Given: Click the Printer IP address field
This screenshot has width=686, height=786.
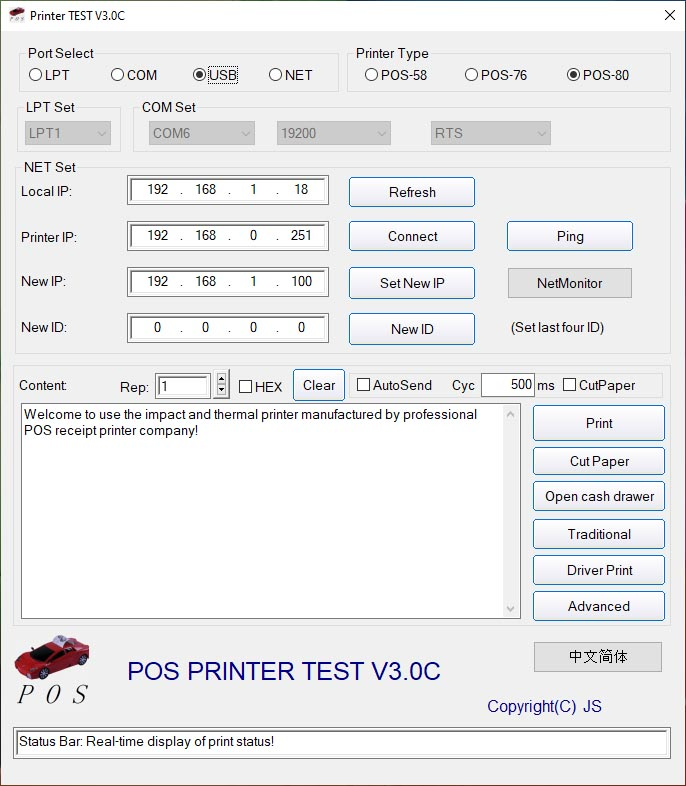Looking at the screenshot, I should tap(228, 236).
